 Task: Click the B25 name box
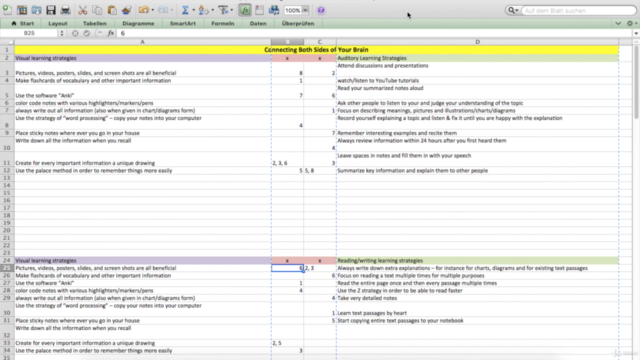coord(29,33)
